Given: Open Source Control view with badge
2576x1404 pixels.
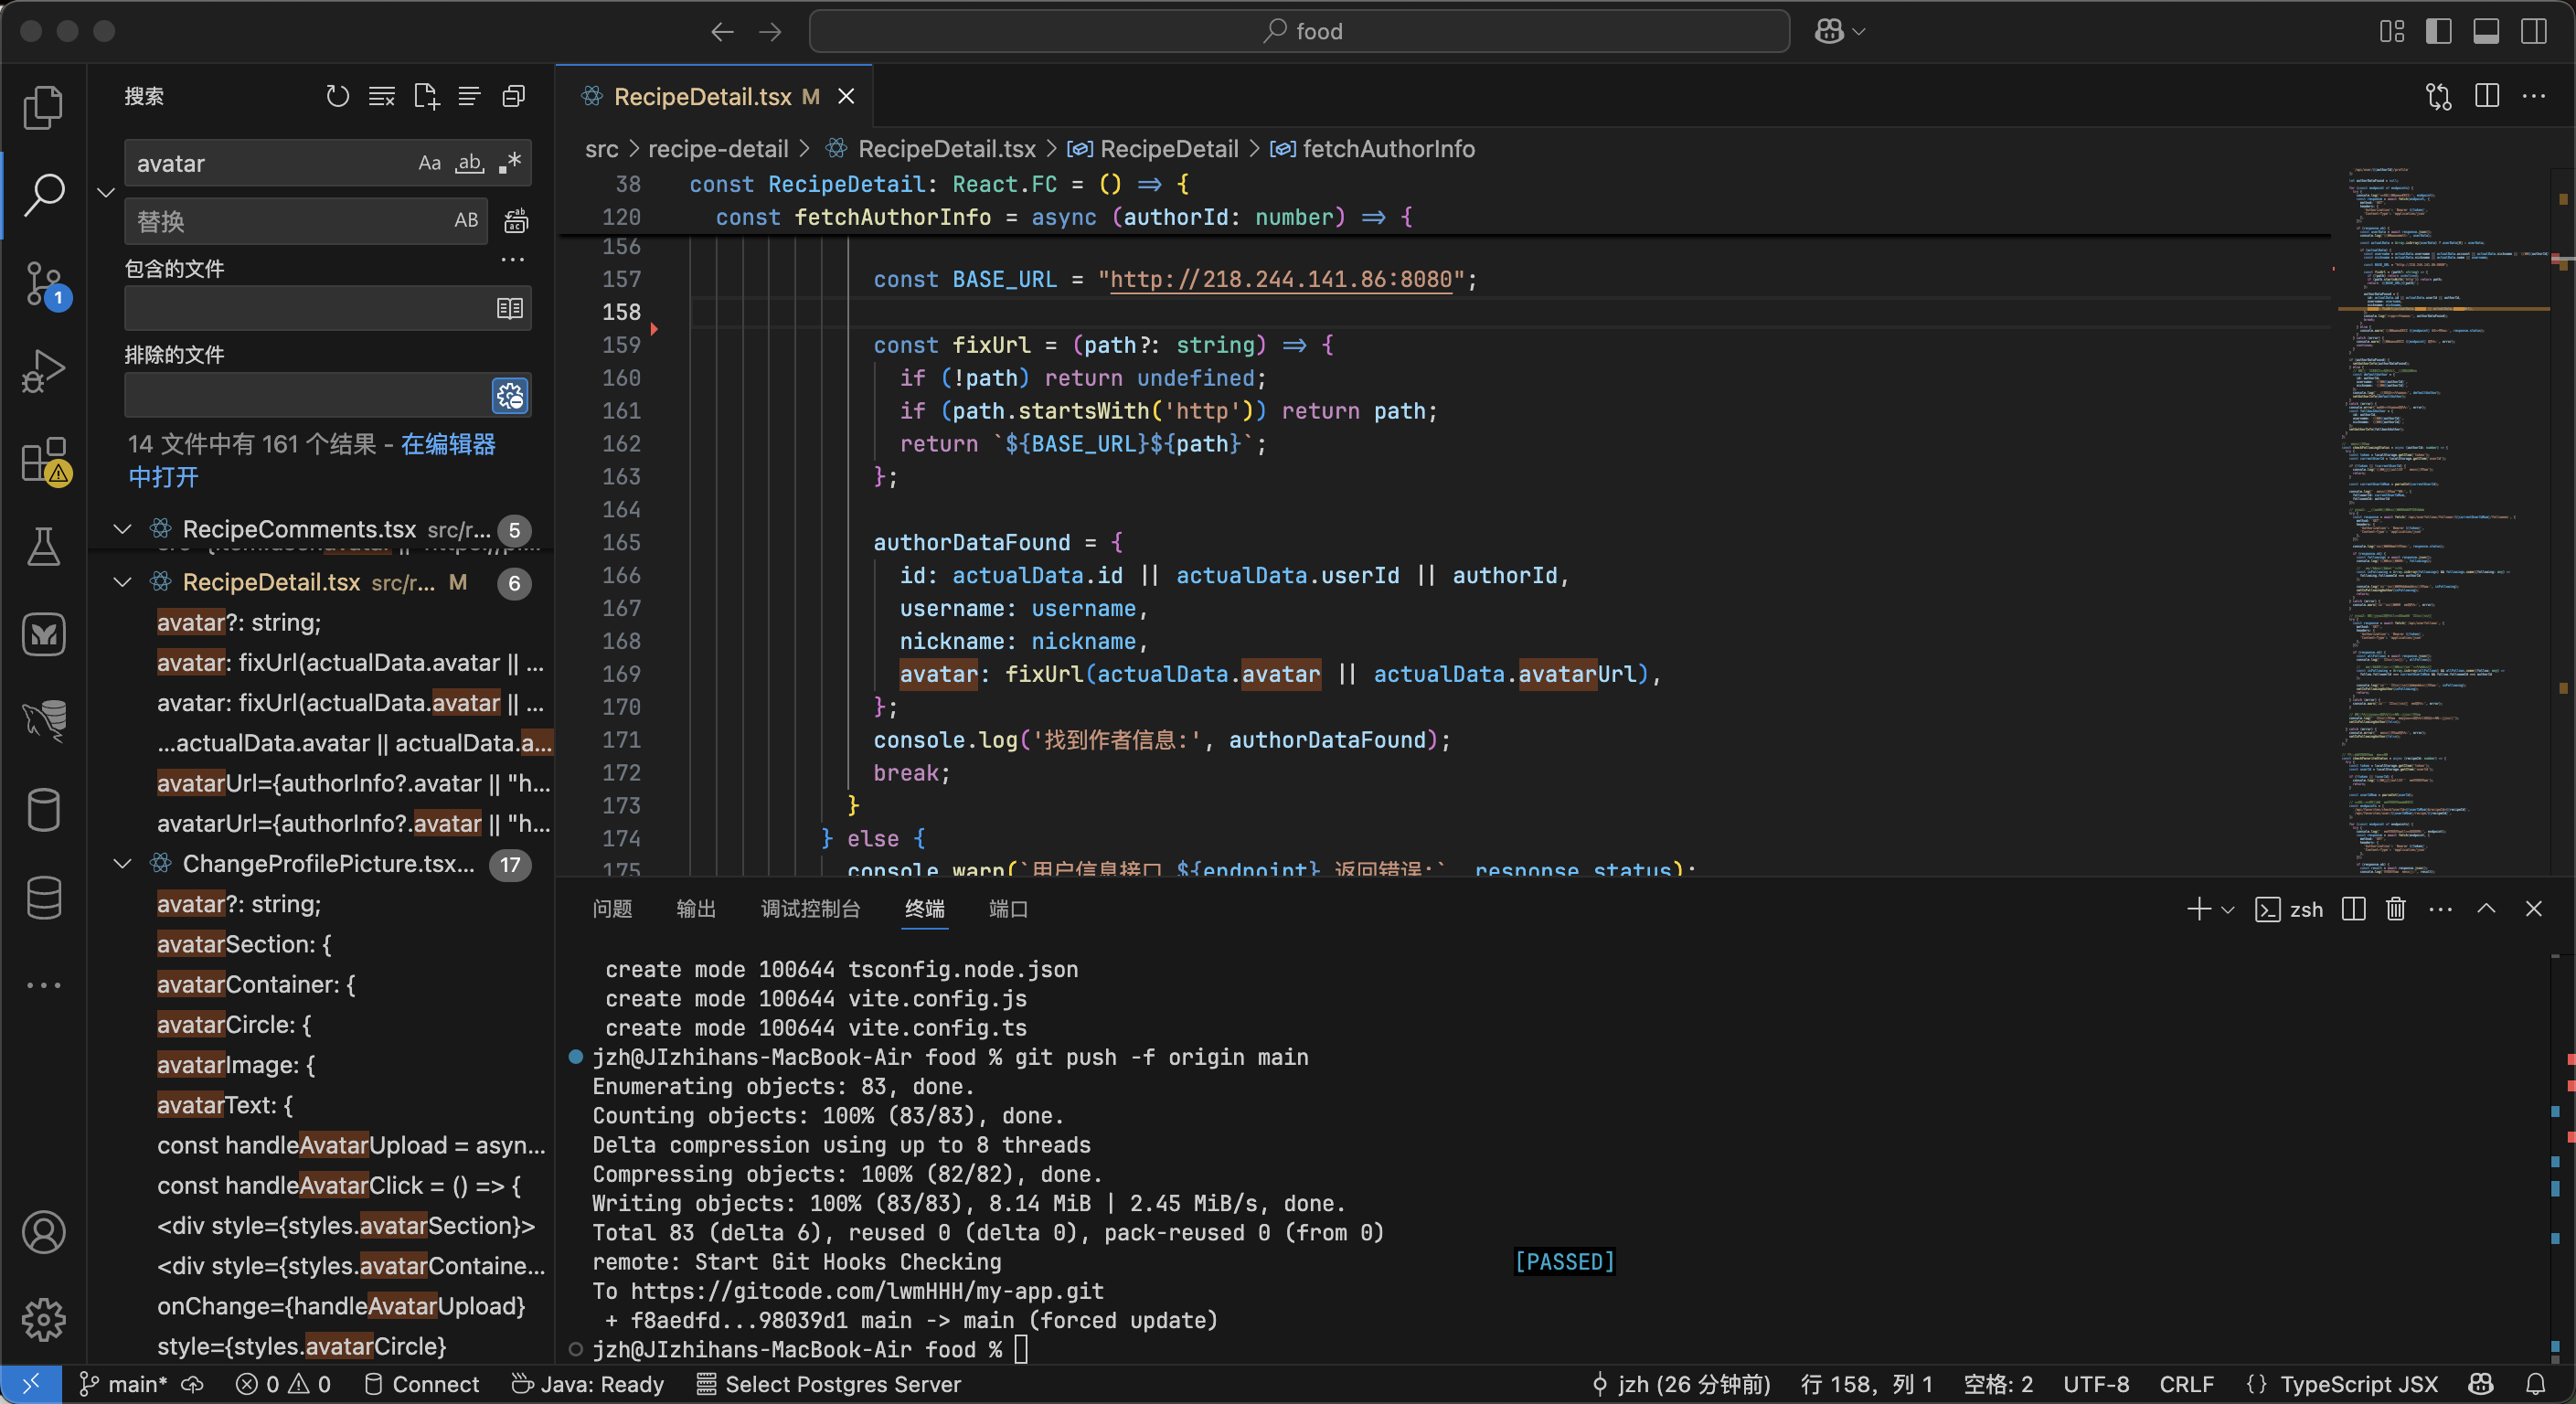Looking at the screenshot, I should (43, 283).
